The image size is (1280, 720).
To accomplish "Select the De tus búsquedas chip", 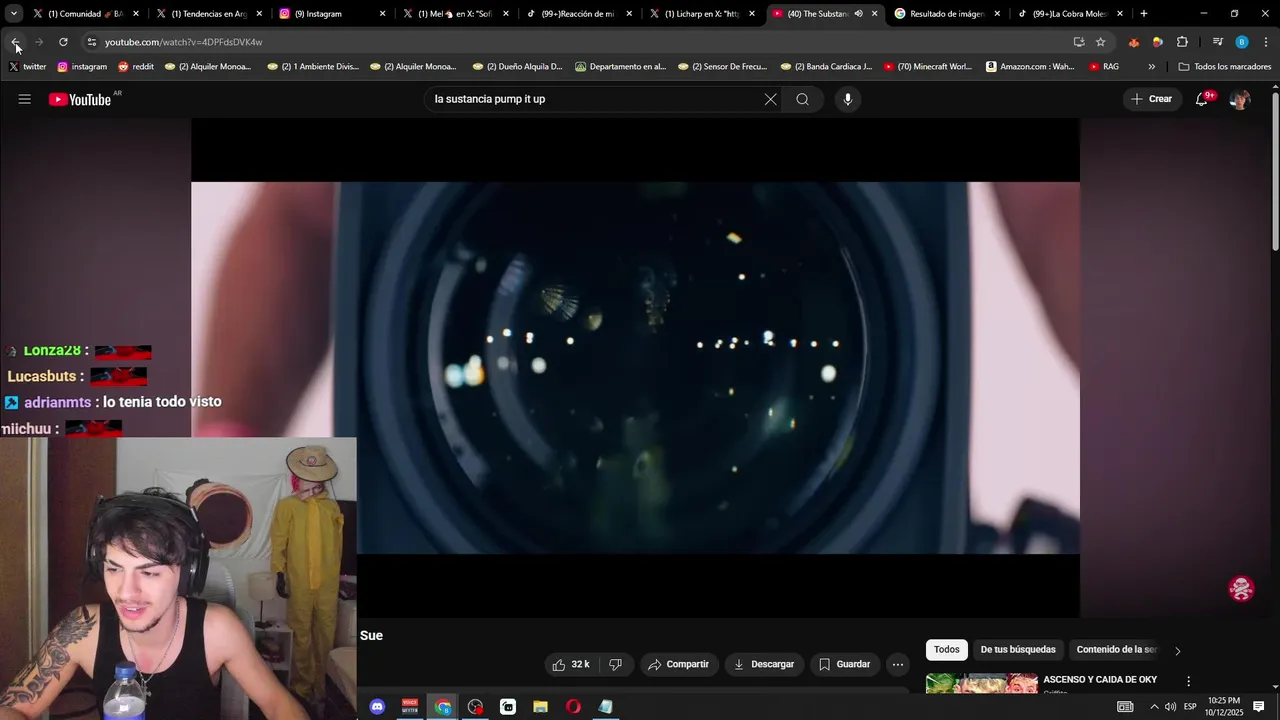I will [1018, 650].
